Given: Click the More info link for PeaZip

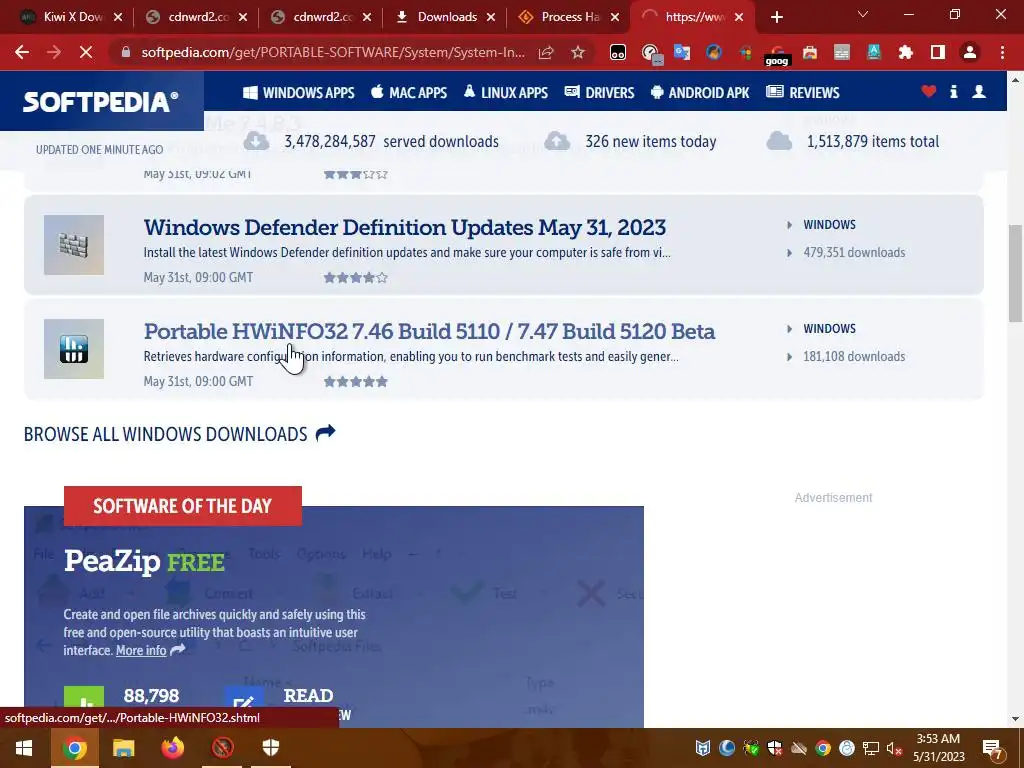Looking at the screenshot, I should [x=141, y=650].
